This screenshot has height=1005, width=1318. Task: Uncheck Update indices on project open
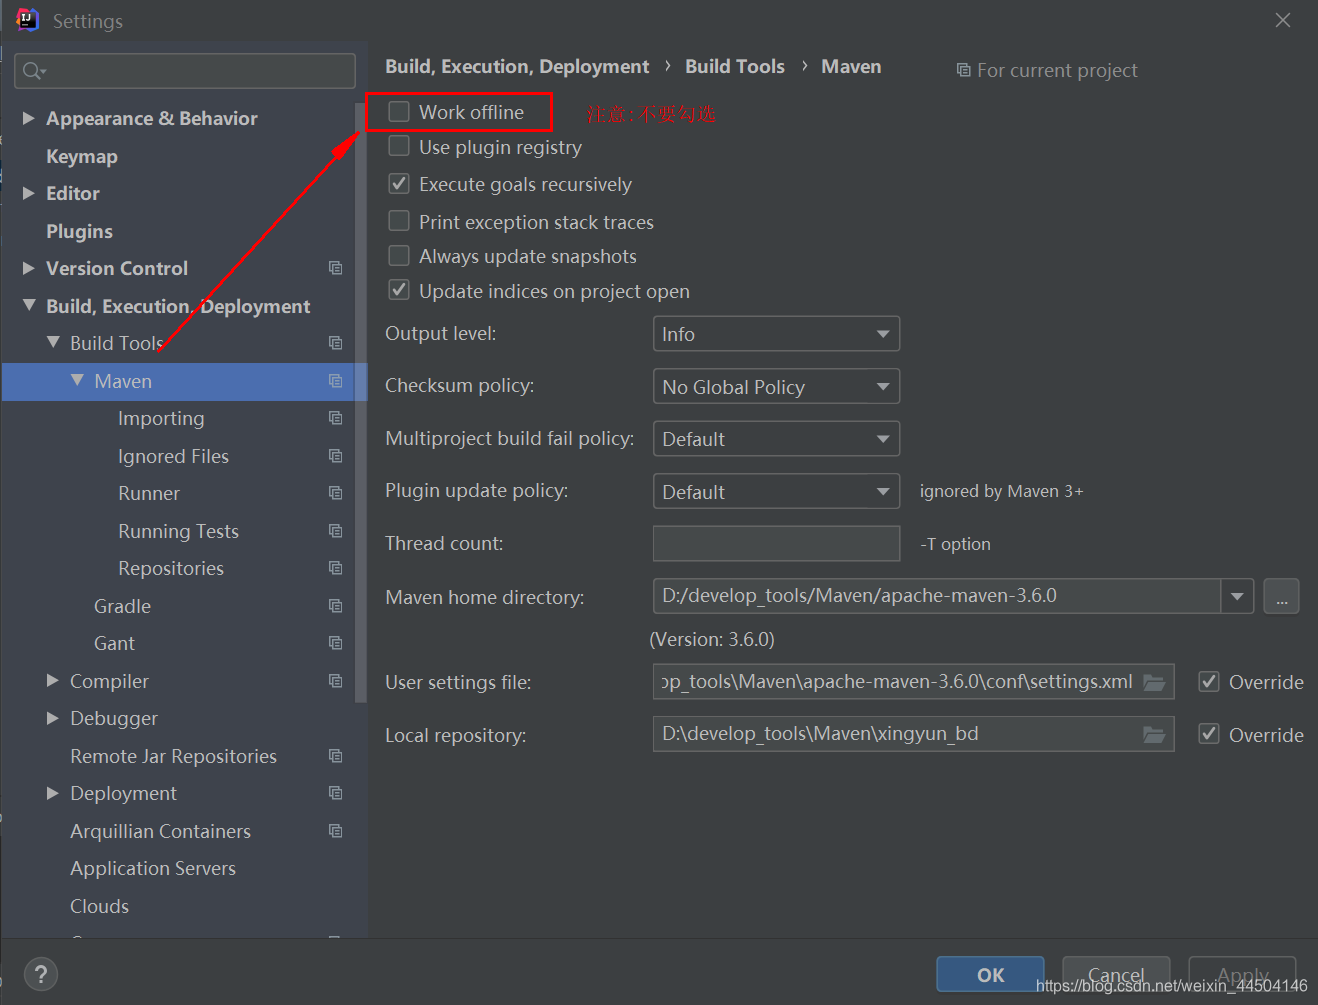(x=399, y=290)
